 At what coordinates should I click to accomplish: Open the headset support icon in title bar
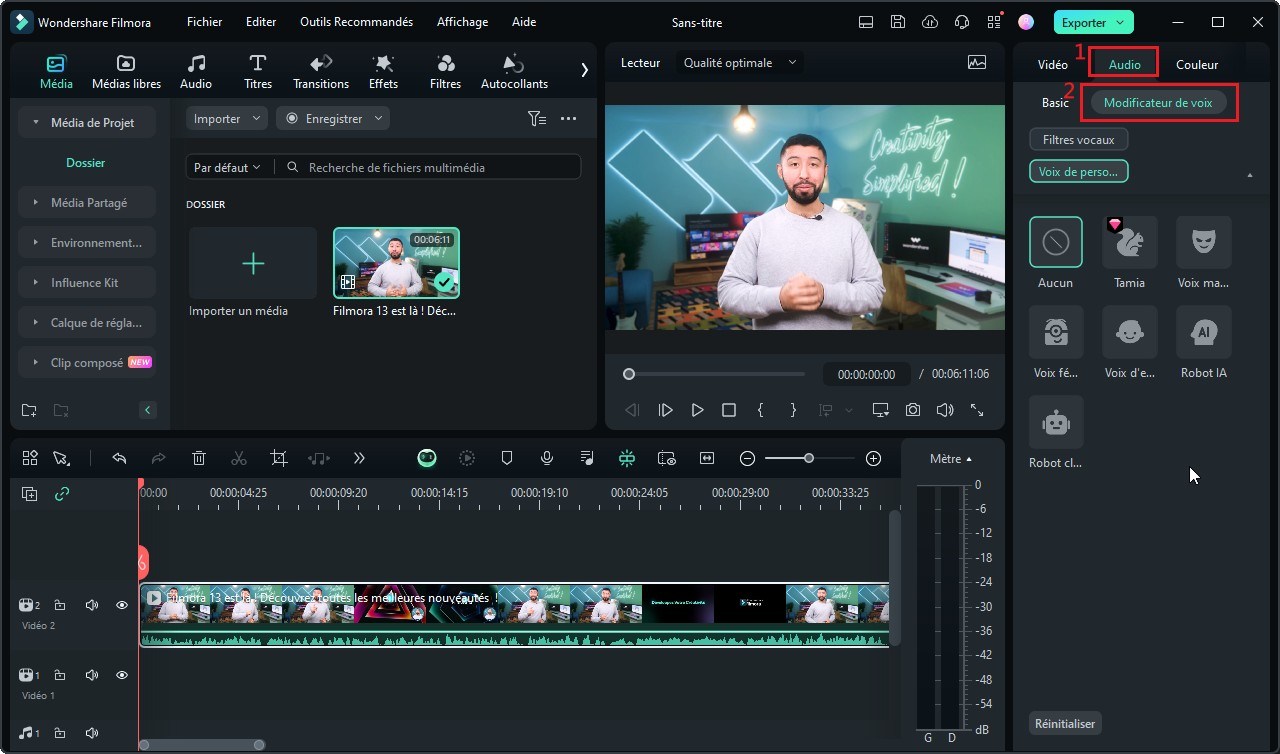[962, 22]
